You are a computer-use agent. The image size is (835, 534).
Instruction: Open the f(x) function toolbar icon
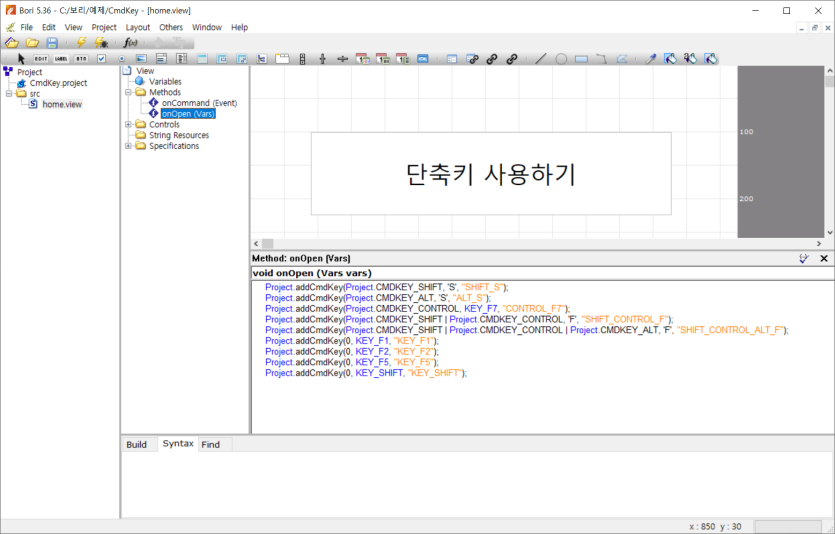(x=130, y=43)
